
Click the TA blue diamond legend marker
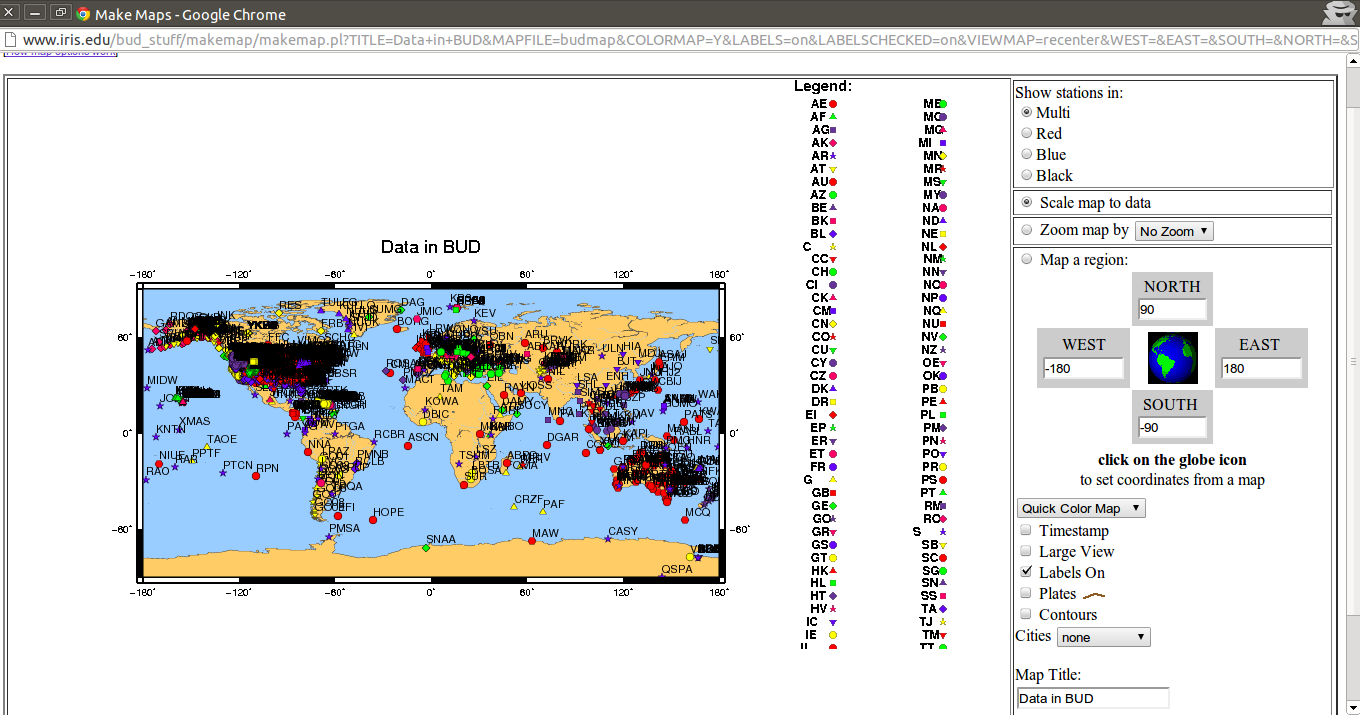tap(942, 609)
